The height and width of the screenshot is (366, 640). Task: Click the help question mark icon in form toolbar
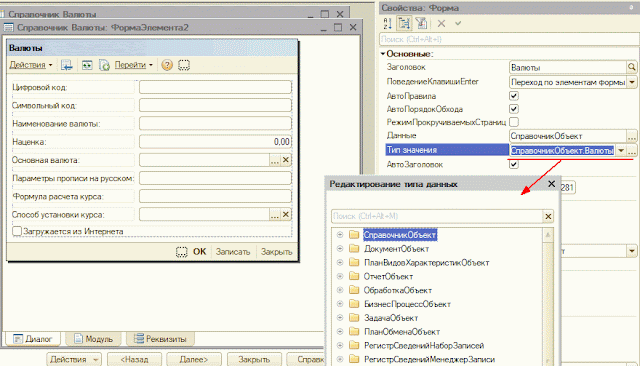[x=167, y=65]
